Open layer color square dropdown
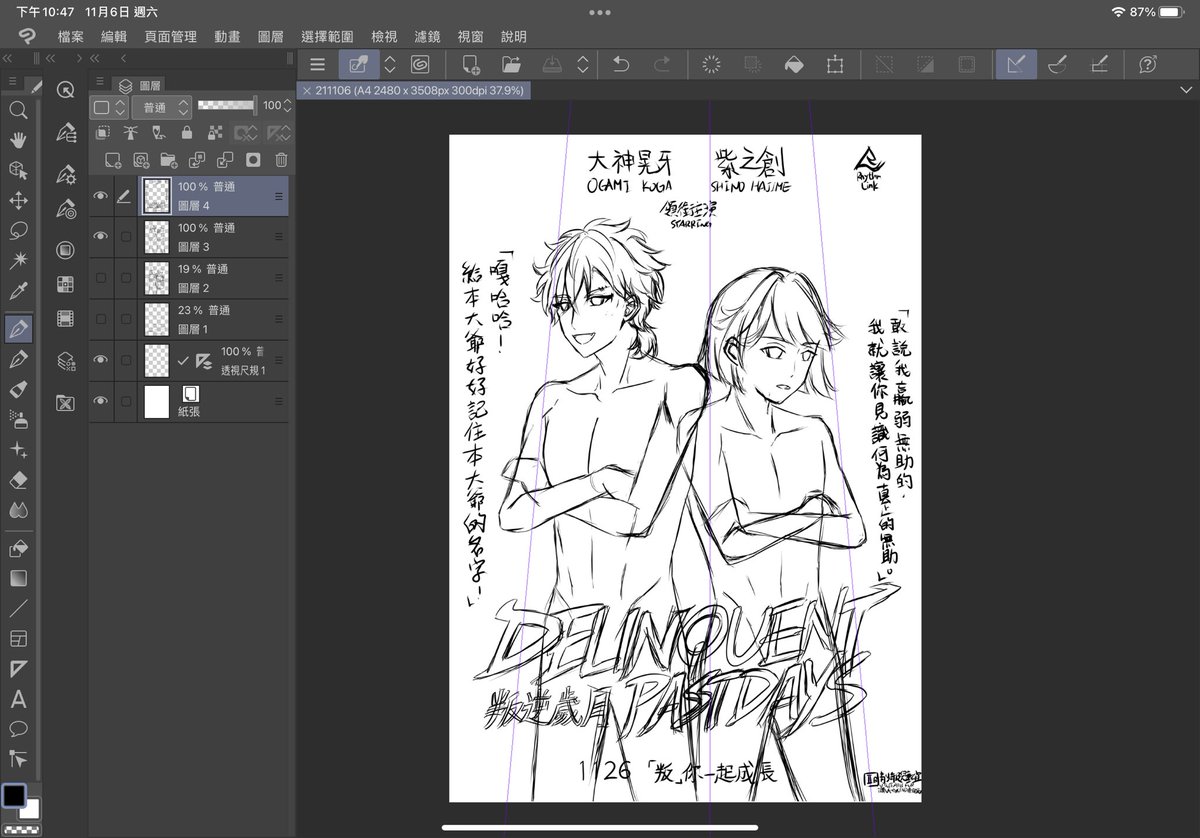Image resolution: width=1200 pixels, height=838 pixels. pos(109,107)
